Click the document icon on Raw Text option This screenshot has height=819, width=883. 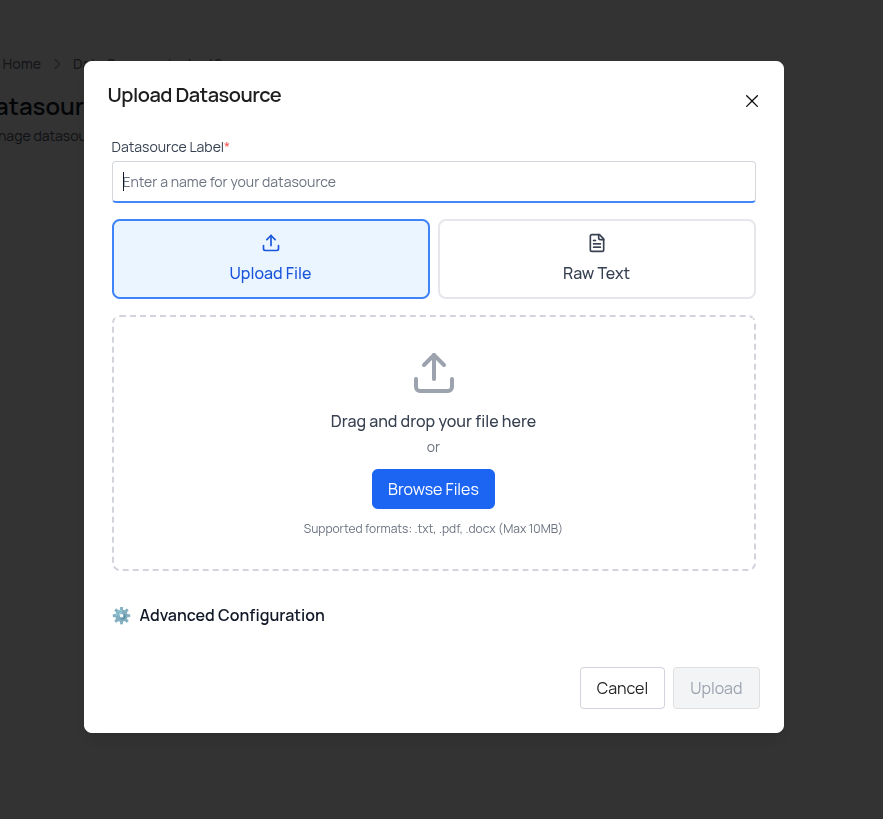[x=596, y=242]
